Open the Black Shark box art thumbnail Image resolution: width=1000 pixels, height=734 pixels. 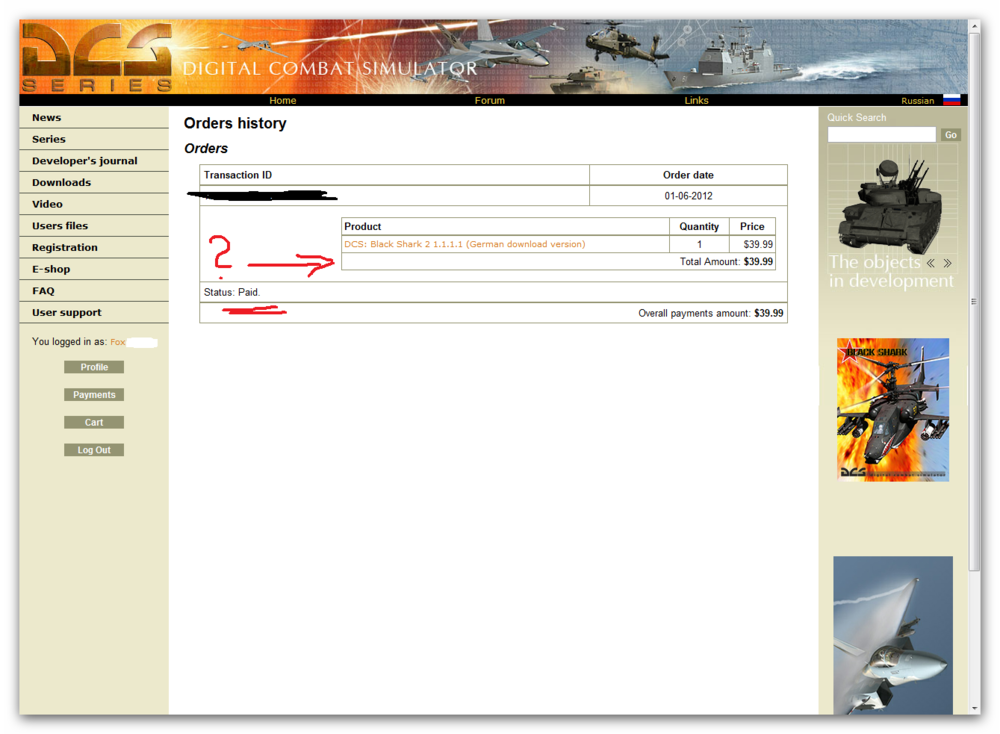point(892,410)
